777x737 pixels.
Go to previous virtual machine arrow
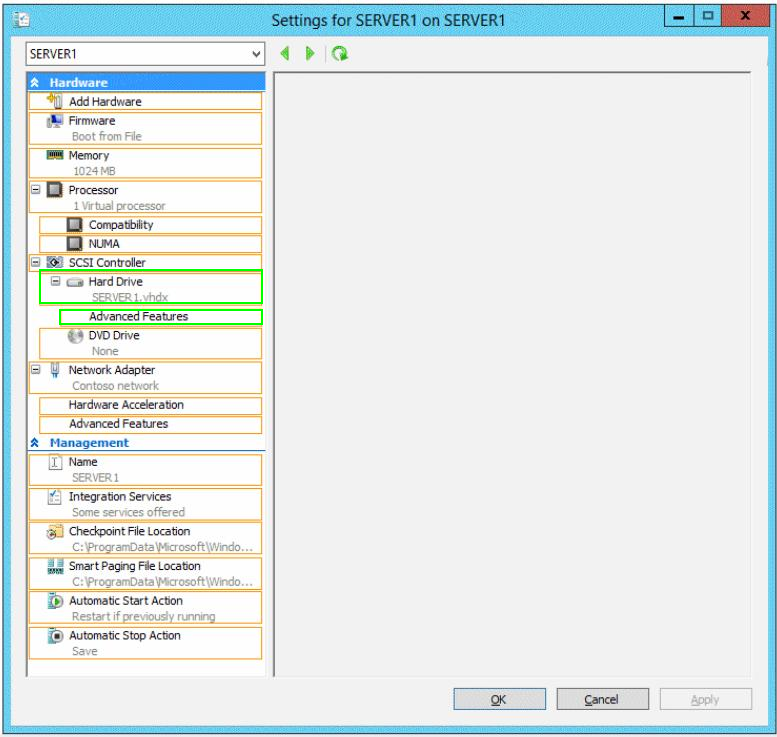[285, 53]
